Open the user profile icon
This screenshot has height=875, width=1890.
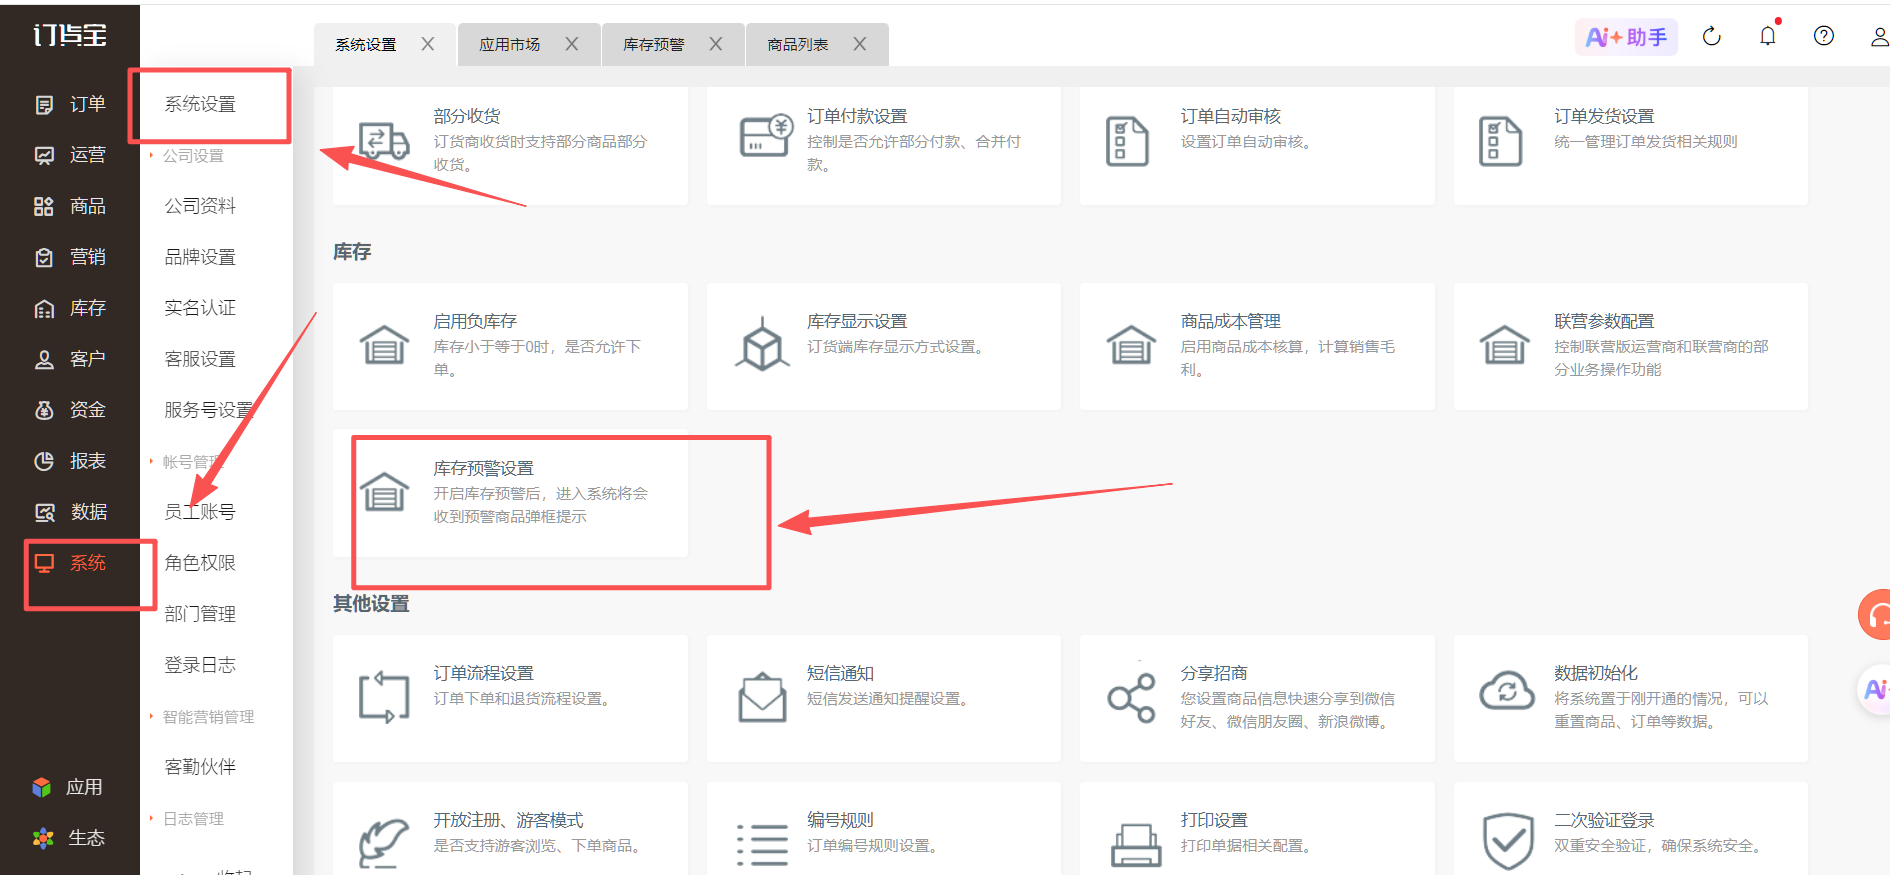[1879, 37]
